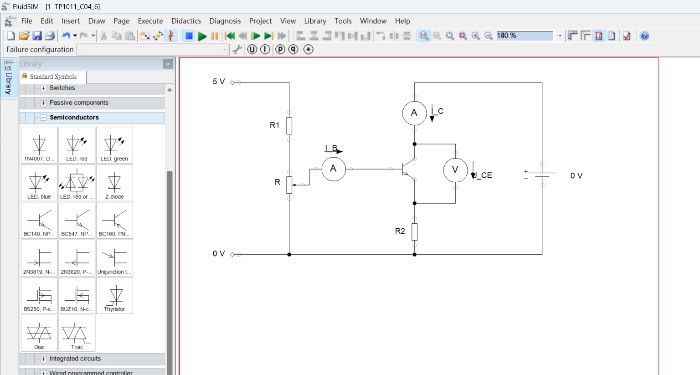Screen dimensions: 700x375
Task: Click the library panel vertical scrollbar
Action: point(170,272)
